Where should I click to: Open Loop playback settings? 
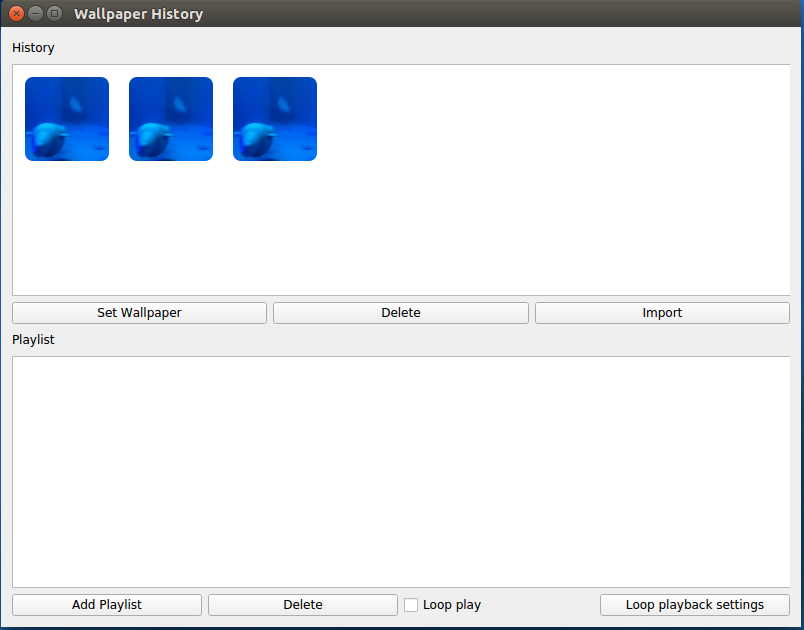coord(695,605)
